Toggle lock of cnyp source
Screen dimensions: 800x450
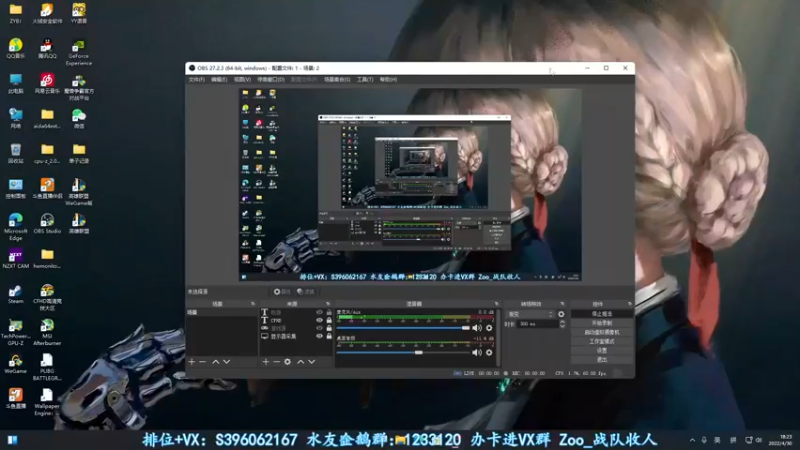pyautogui.click(x=329, y=320)
